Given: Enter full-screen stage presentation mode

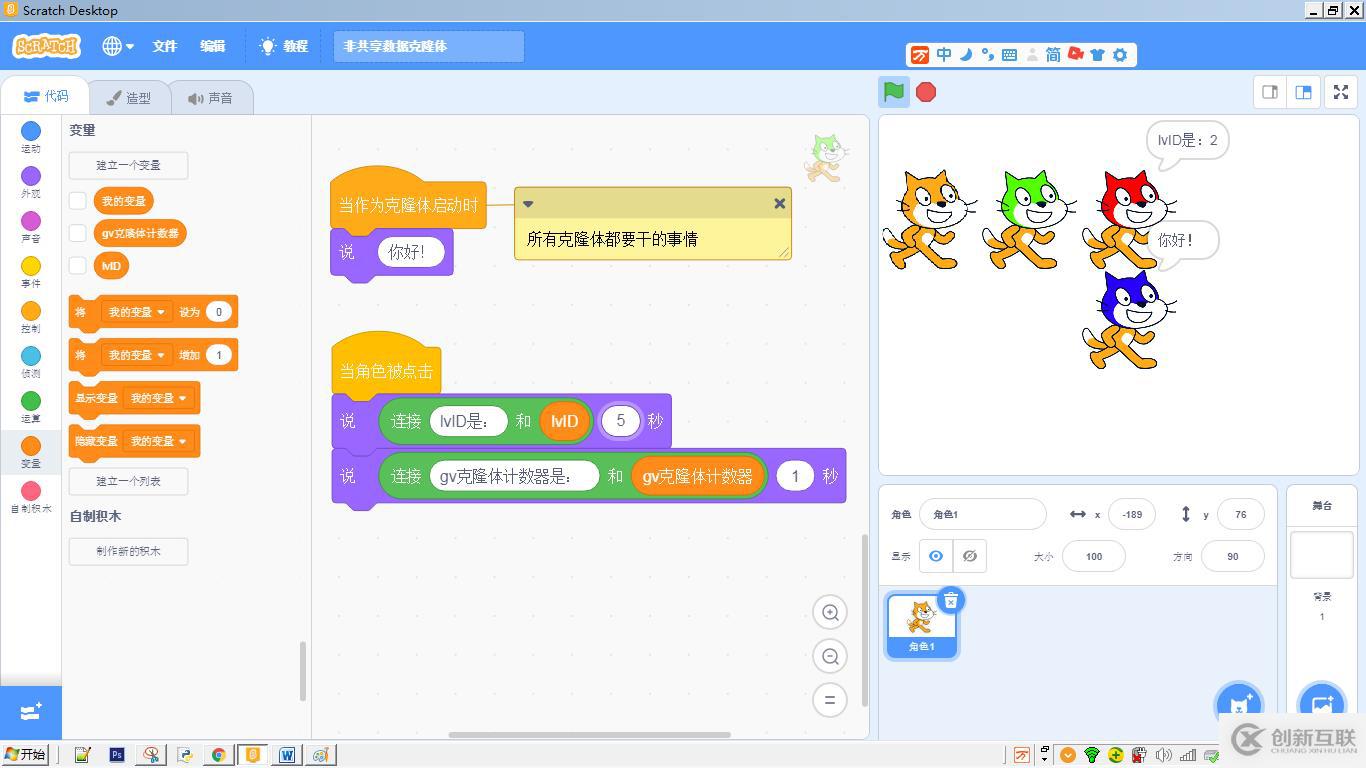Looking at the screenshot, I should pos(1340,91).
